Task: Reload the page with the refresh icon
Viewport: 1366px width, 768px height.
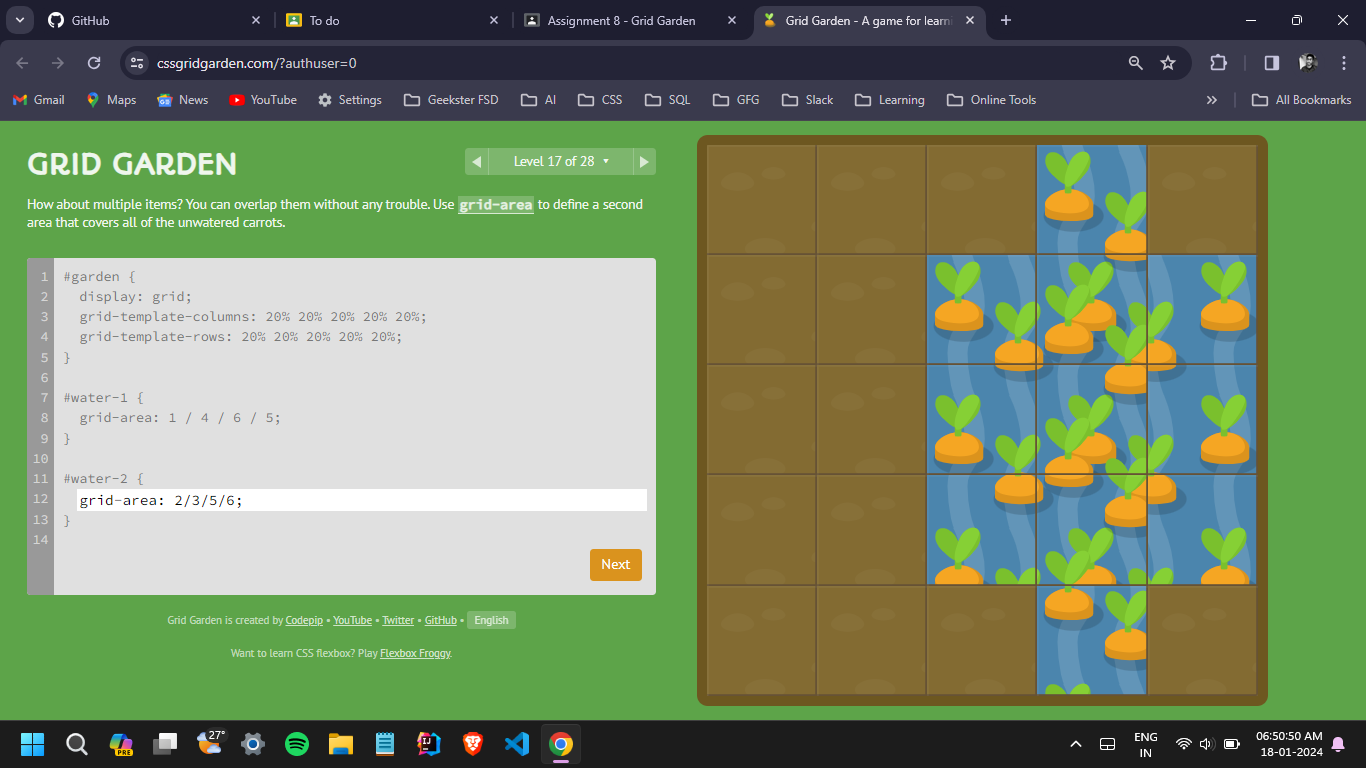Action: pyautogui.click(x=94, y=63)
